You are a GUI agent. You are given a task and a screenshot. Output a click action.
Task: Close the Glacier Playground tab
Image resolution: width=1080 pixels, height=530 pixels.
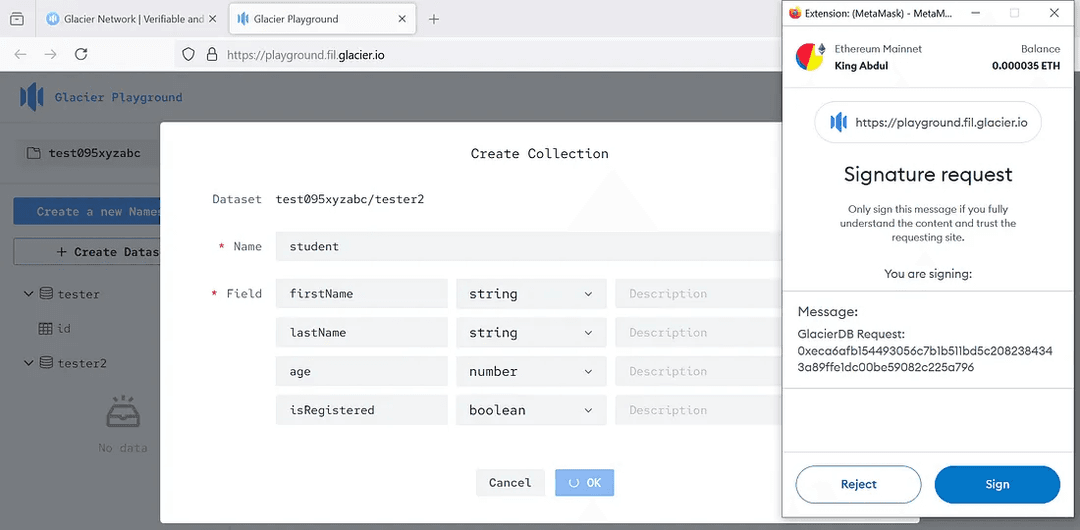[x=403, y=19]
